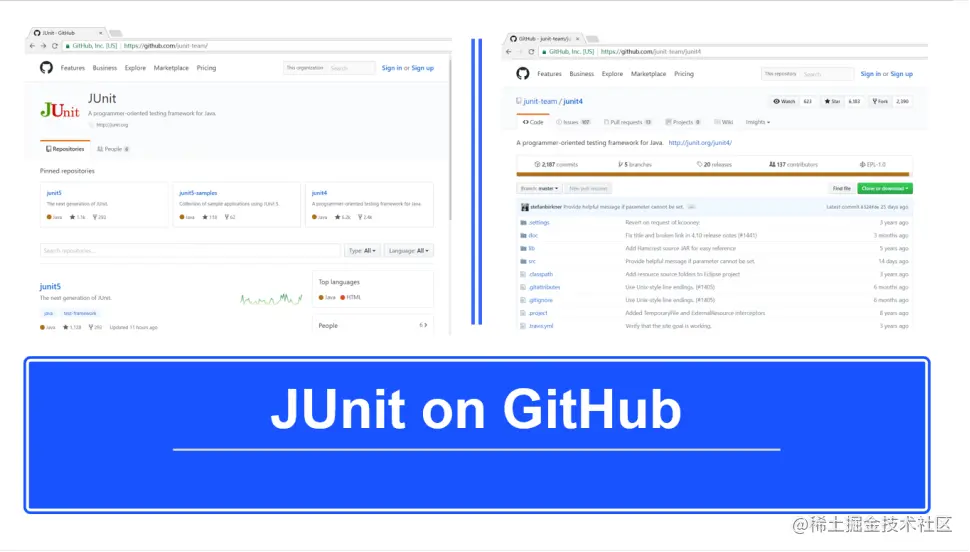
Task: Click Sign in link in left window
Action: point(392,68)
